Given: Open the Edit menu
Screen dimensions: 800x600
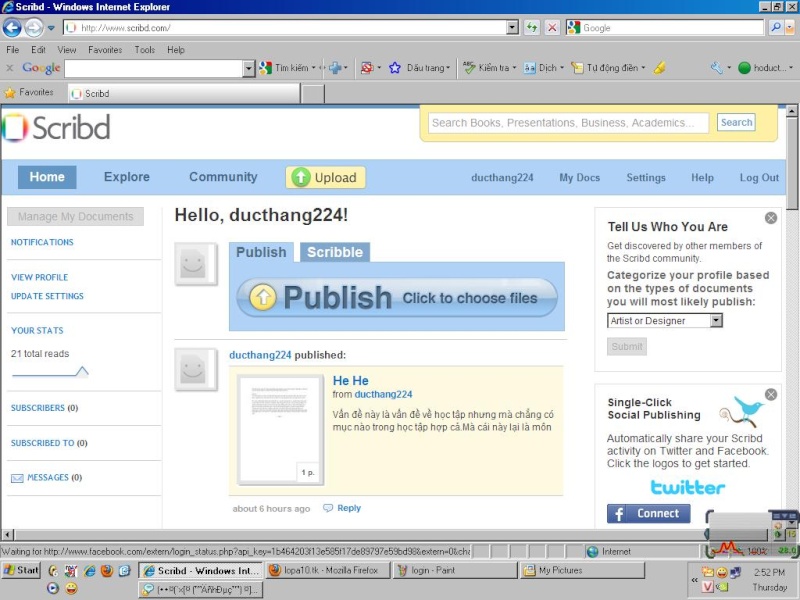Looking at the screenshot, I should 38,49.
